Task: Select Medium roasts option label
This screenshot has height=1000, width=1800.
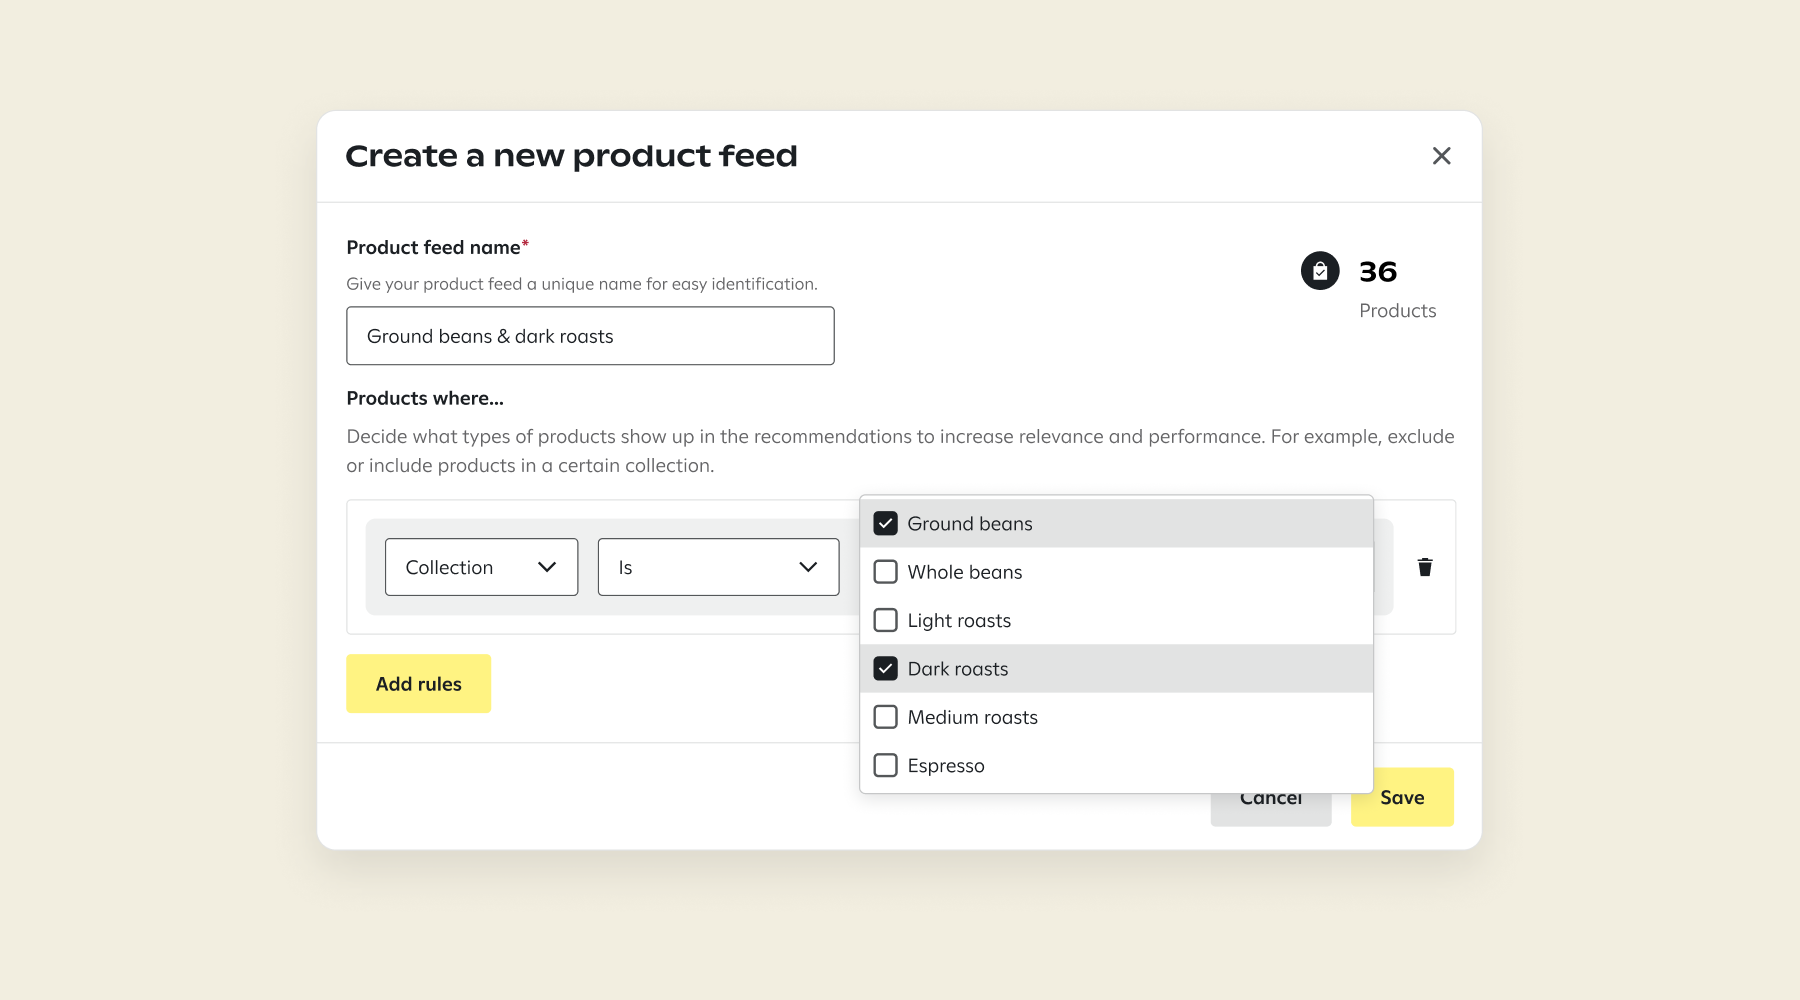Action: 972,717
